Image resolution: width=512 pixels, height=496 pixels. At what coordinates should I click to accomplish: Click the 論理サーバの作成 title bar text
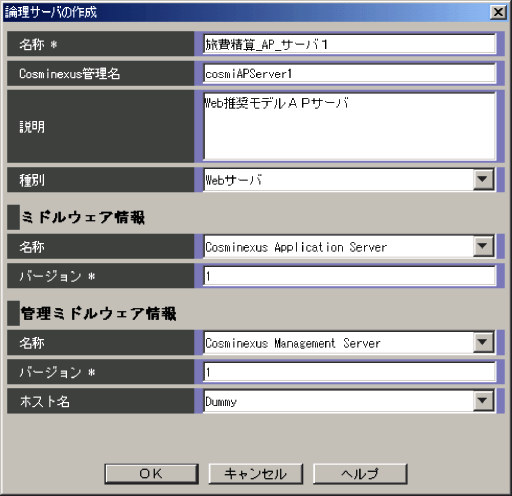click(x=51, y=12)
